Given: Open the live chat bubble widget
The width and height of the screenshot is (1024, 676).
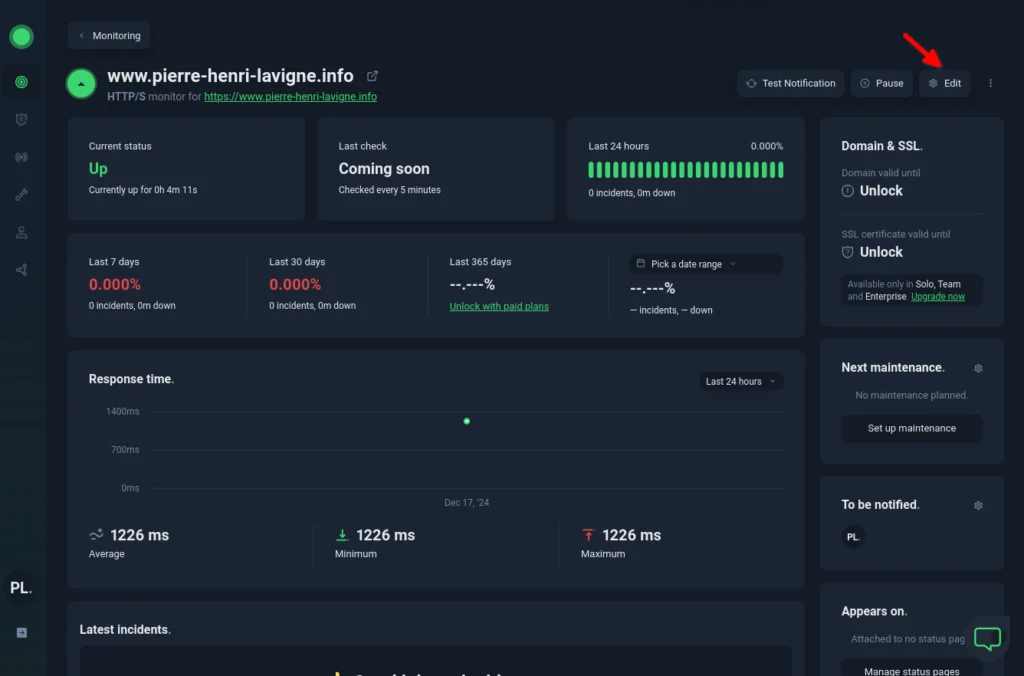Looking at the screenshot, I should [987, 637].
